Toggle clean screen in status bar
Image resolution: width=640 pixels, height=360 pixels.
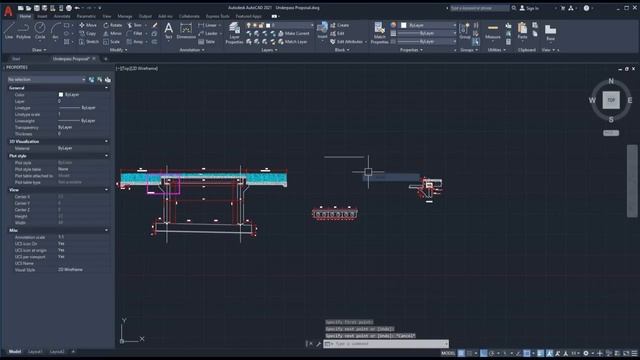point(626,353)
